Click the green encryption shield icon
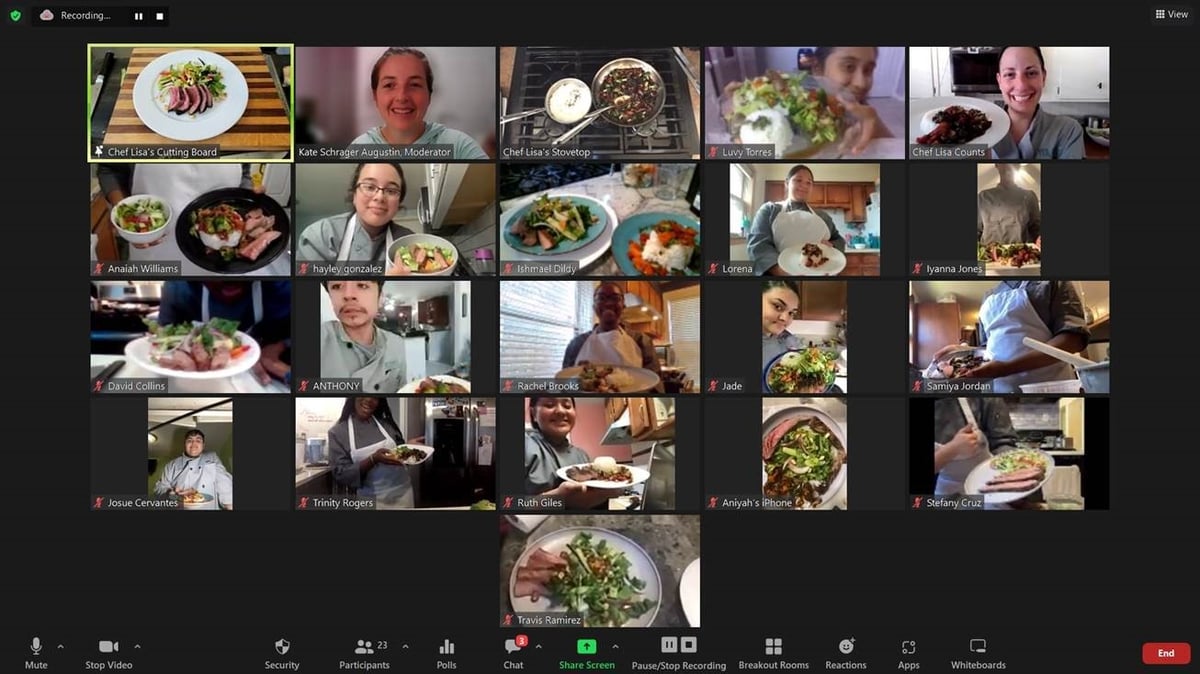The image size is (1200, 674). coord(15,16)
